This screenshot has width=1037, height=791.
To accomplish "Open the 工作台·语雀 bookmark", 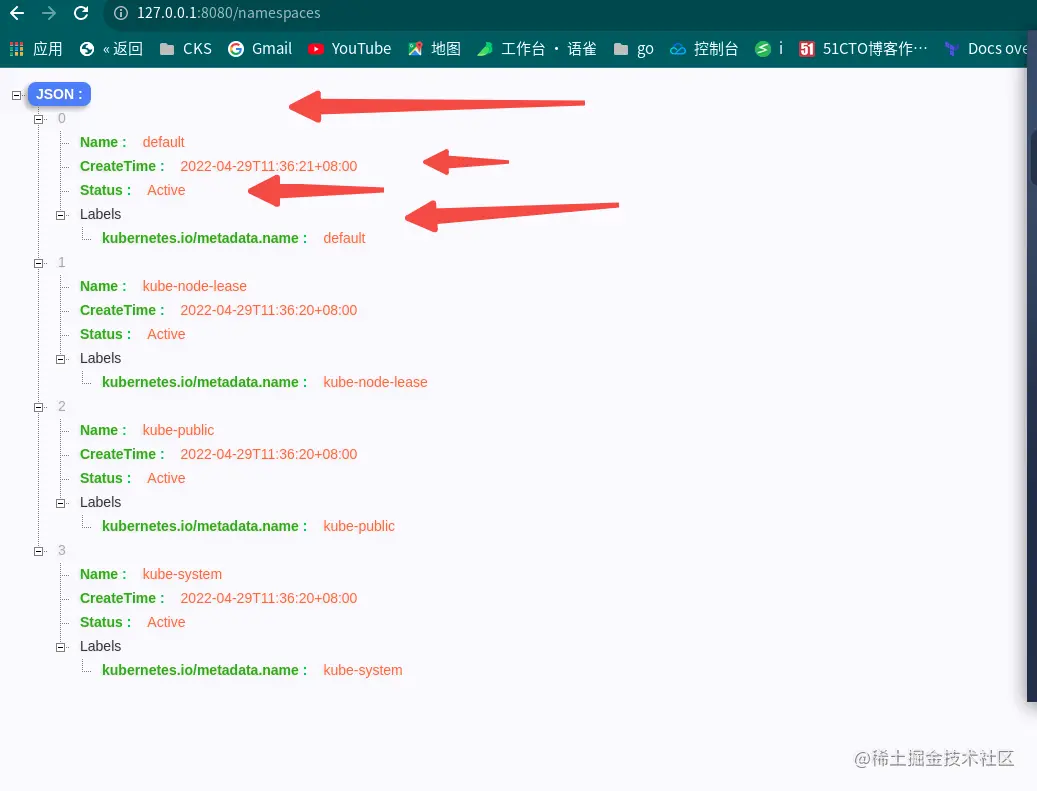I will (x=537, y=49).
